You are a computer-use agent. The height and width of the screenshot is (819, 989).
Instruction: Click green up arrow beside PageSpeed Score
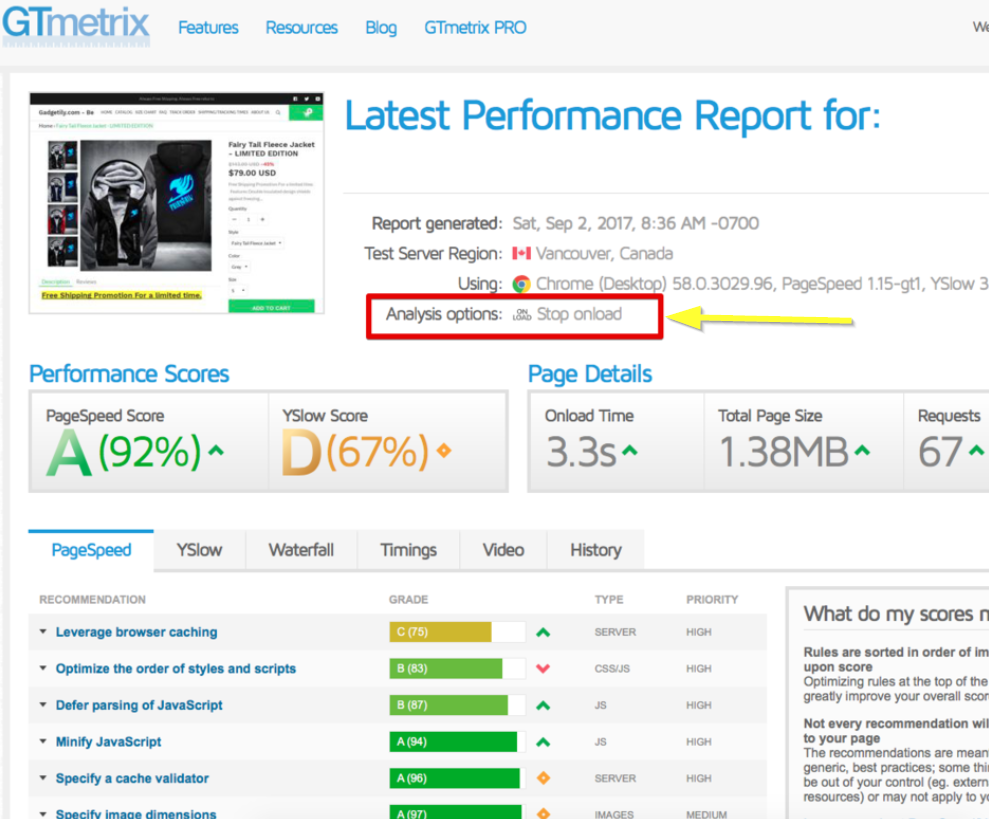tap(216, 451)
